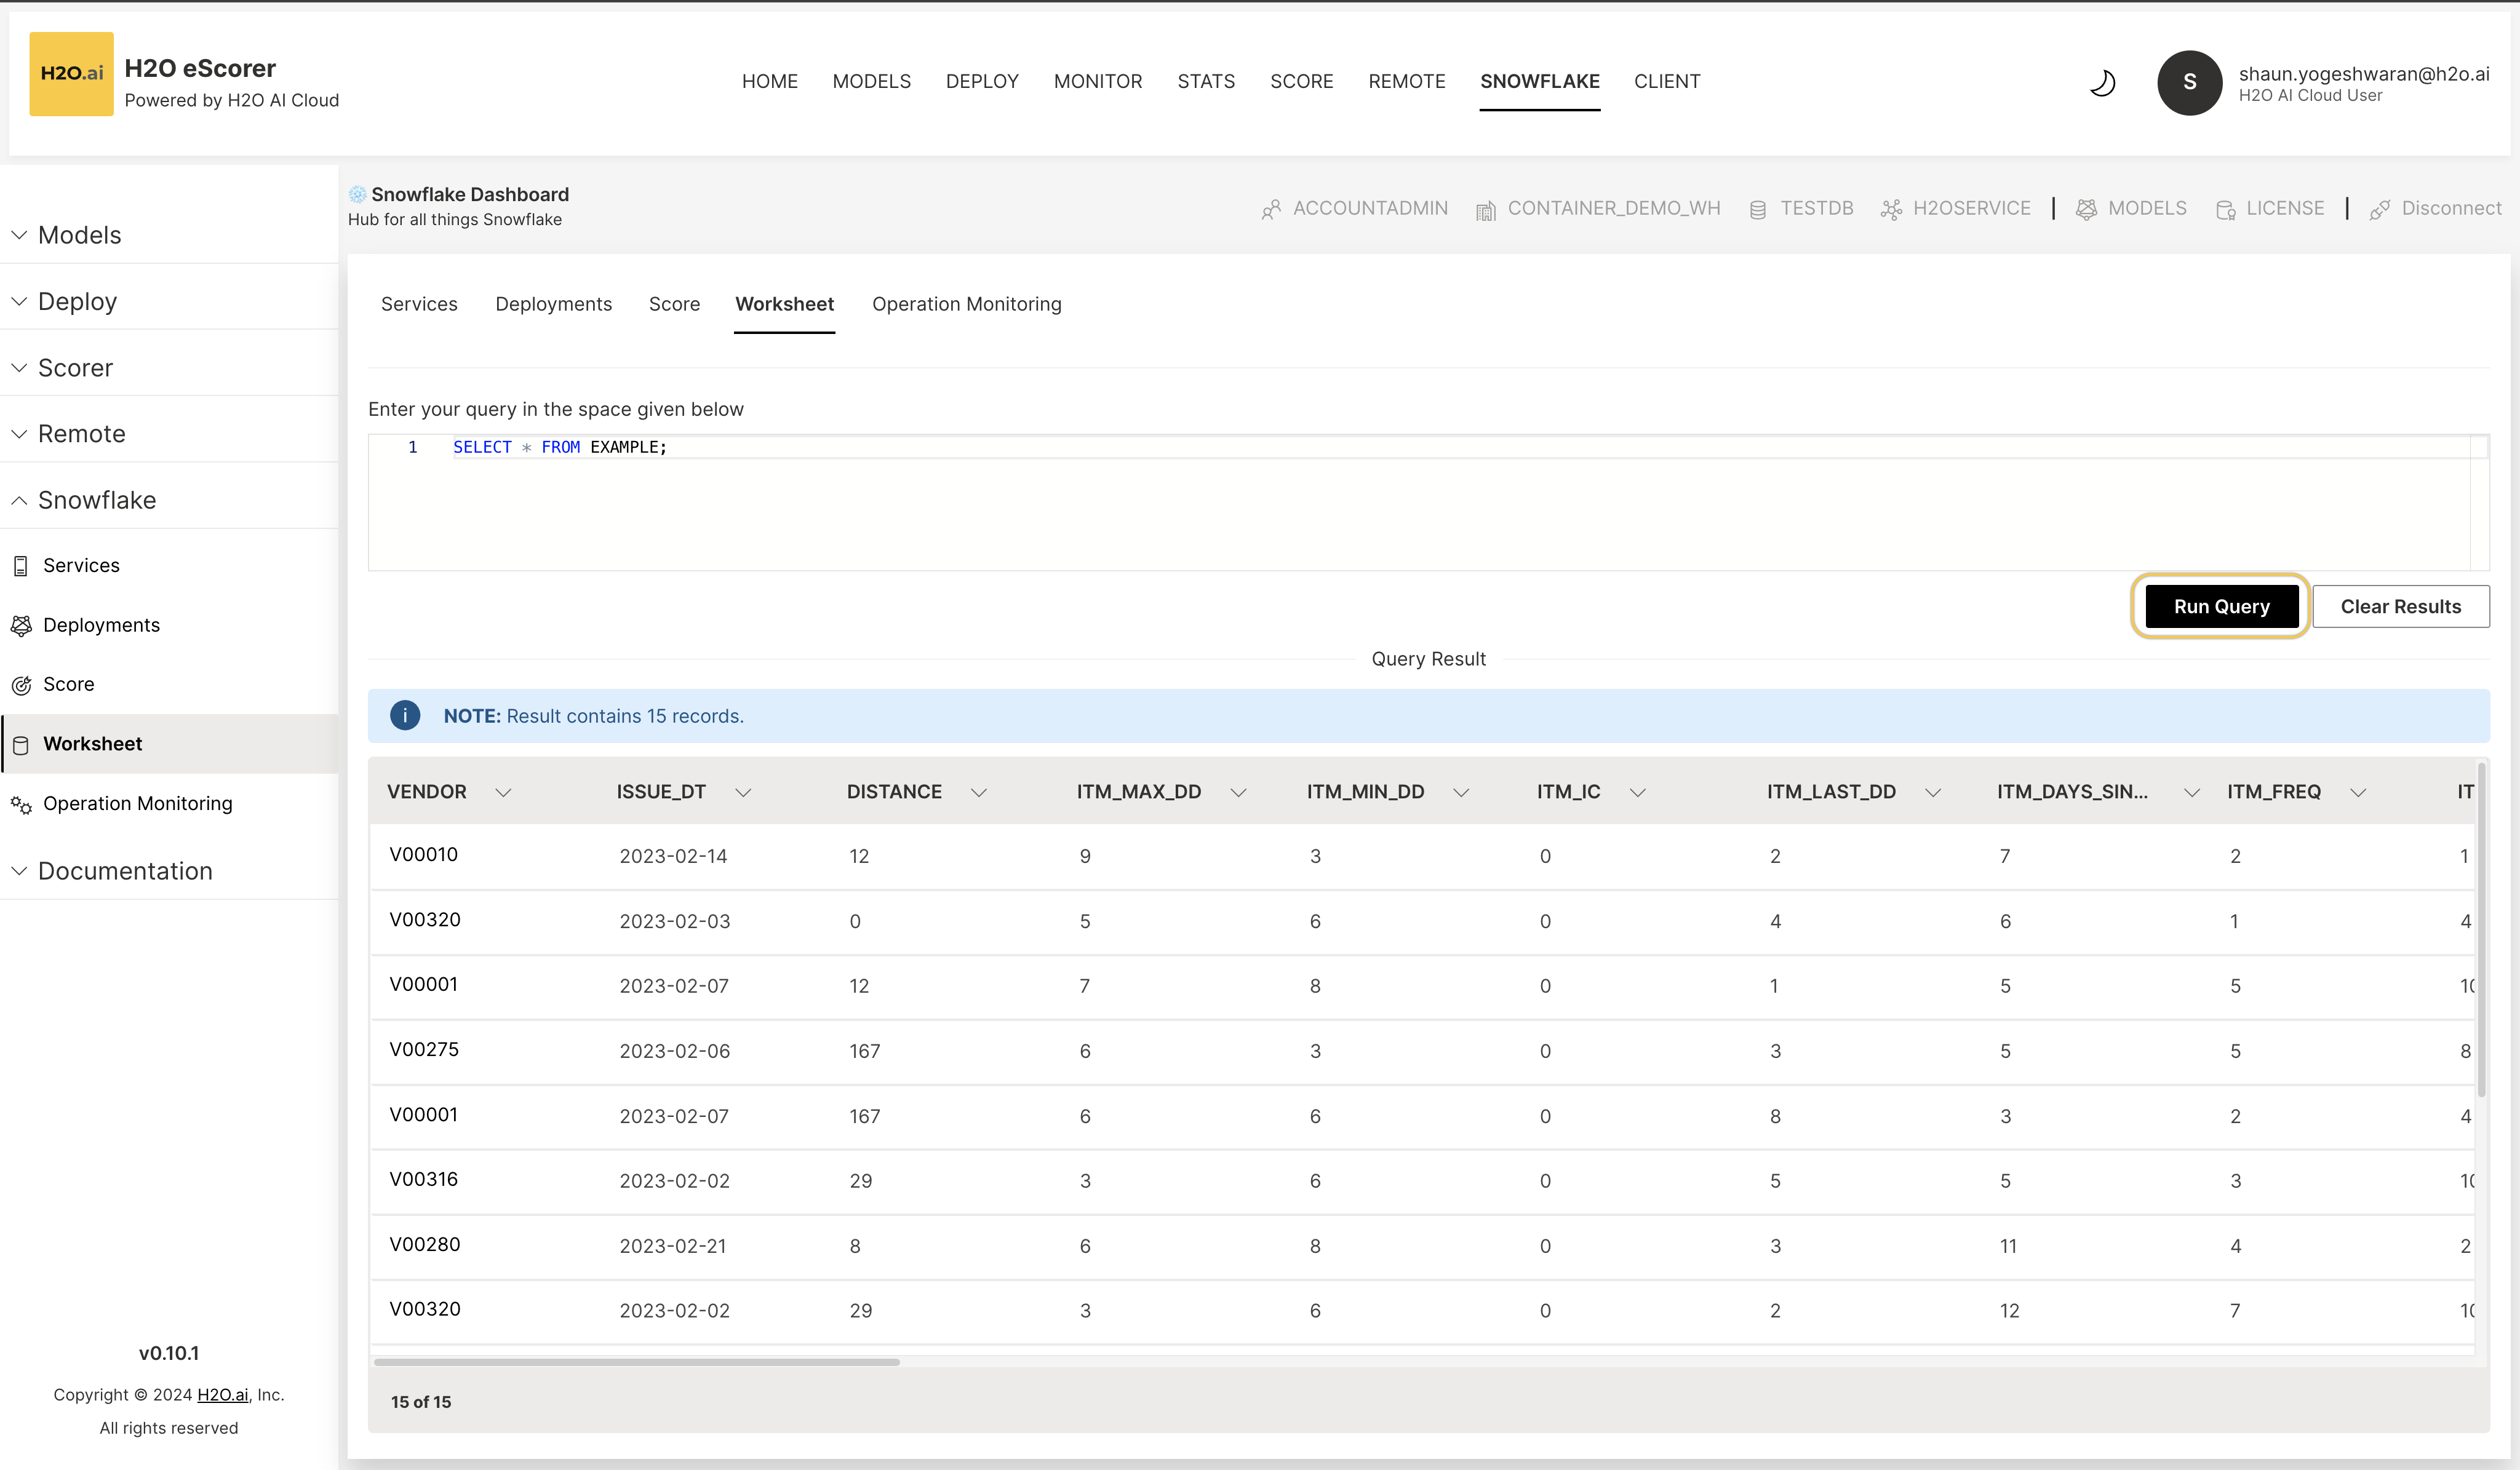2520x1470 pixels.
Task: Switch to the Deployments tab
Action: (553, 304)
